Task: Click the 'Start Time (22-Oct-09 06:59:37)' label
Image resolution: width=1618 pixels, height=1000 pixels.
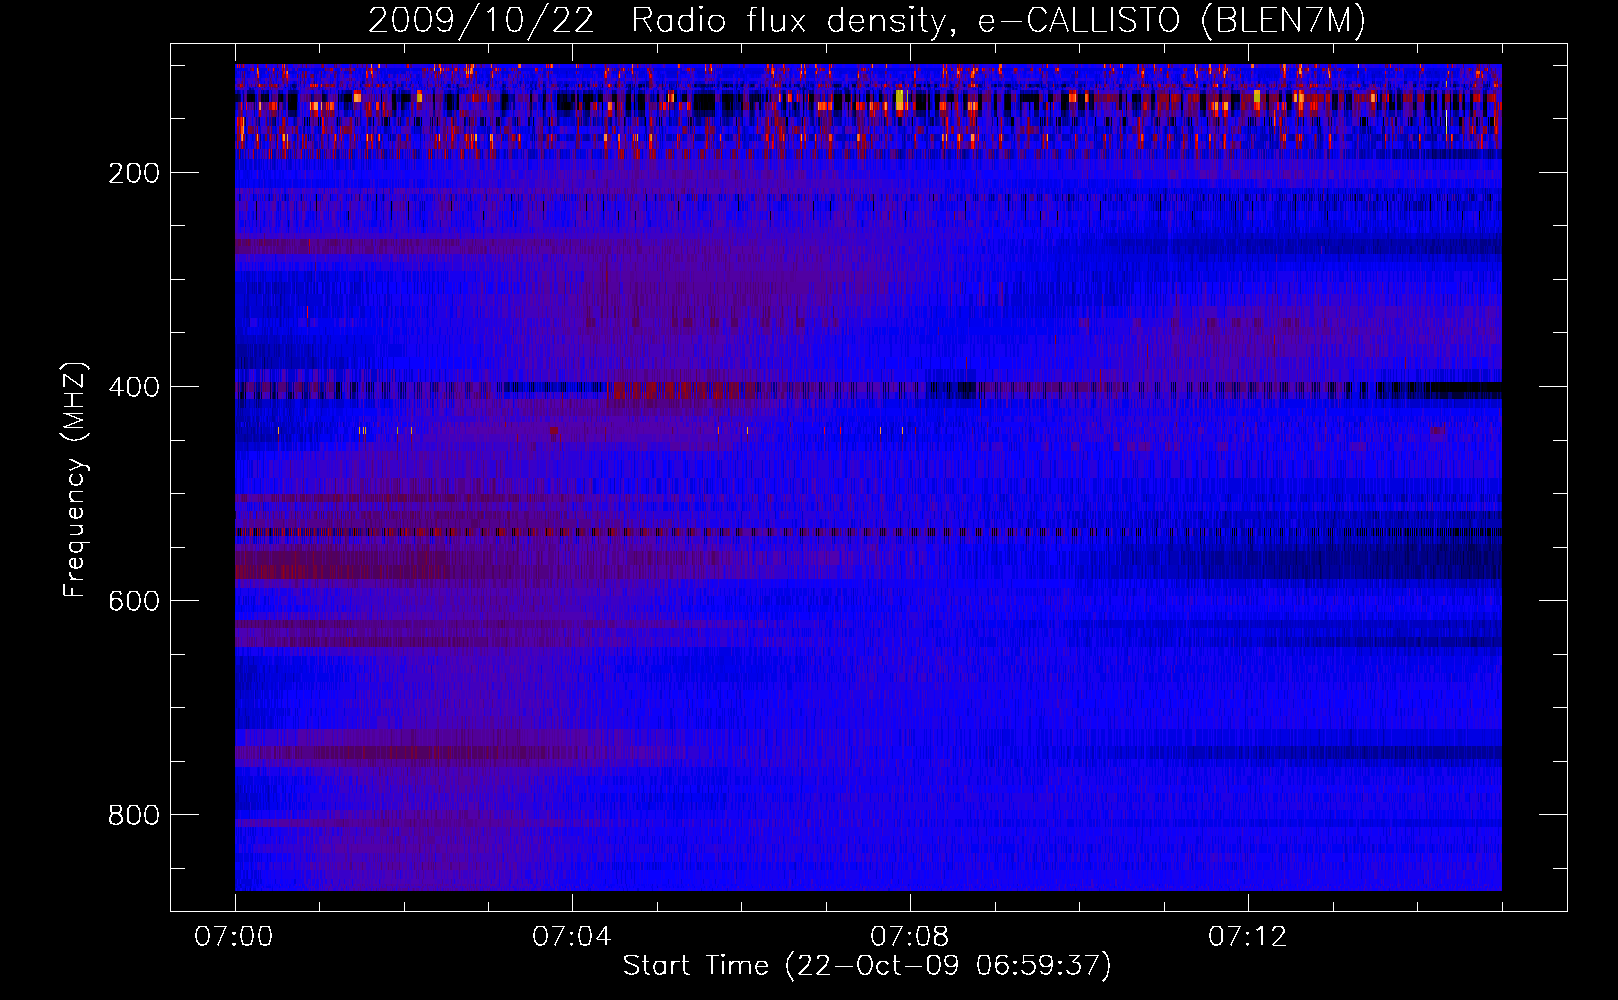Action: tap(867, 966)
